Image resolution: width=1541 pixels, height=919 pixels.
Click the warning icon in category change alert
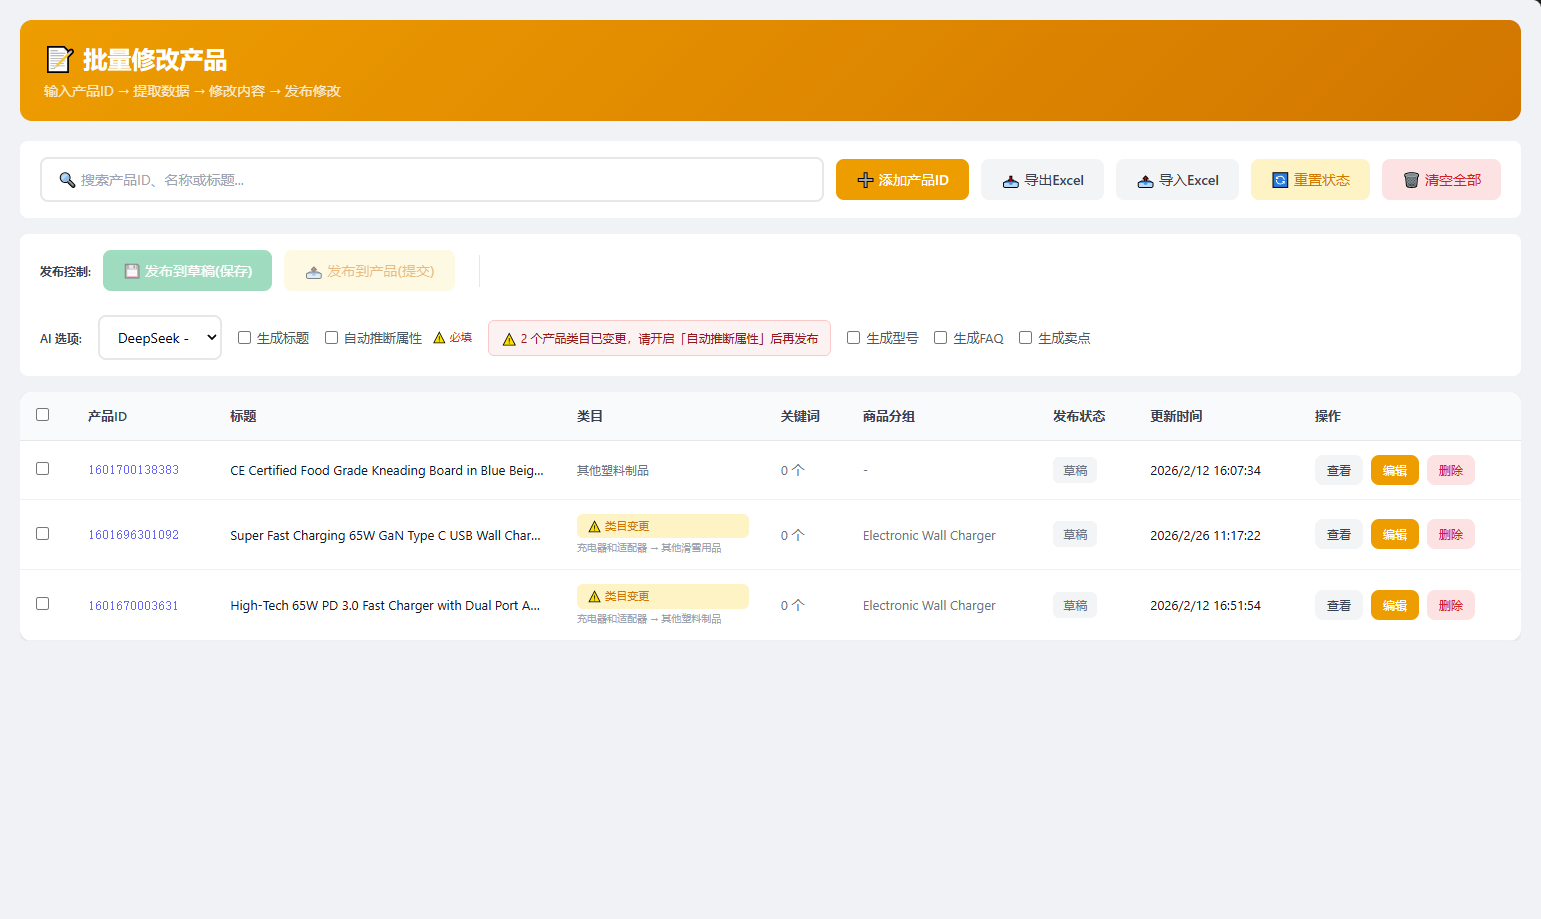(x=509, y=339)
